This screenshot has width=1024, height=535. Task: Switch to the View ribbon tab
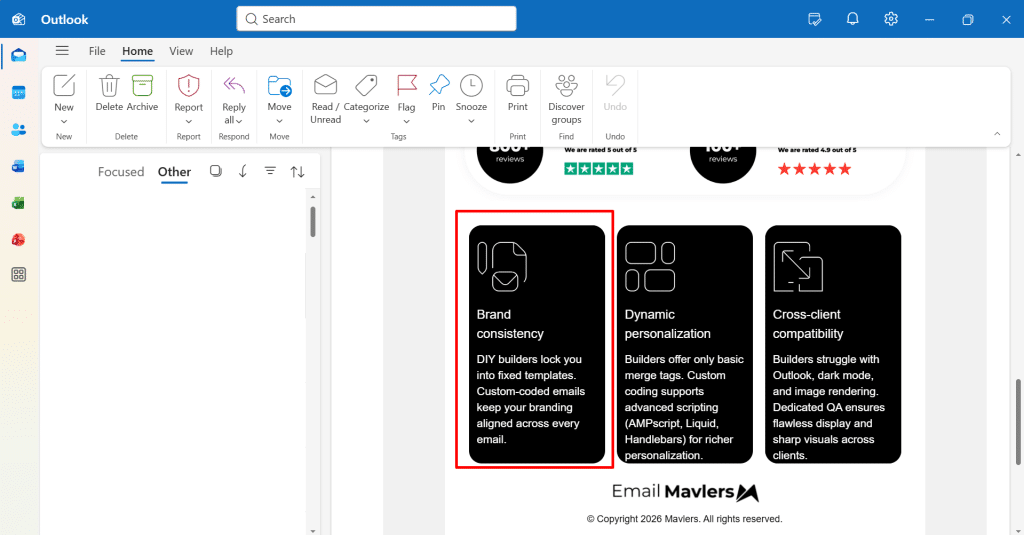(x=181, y=51)
